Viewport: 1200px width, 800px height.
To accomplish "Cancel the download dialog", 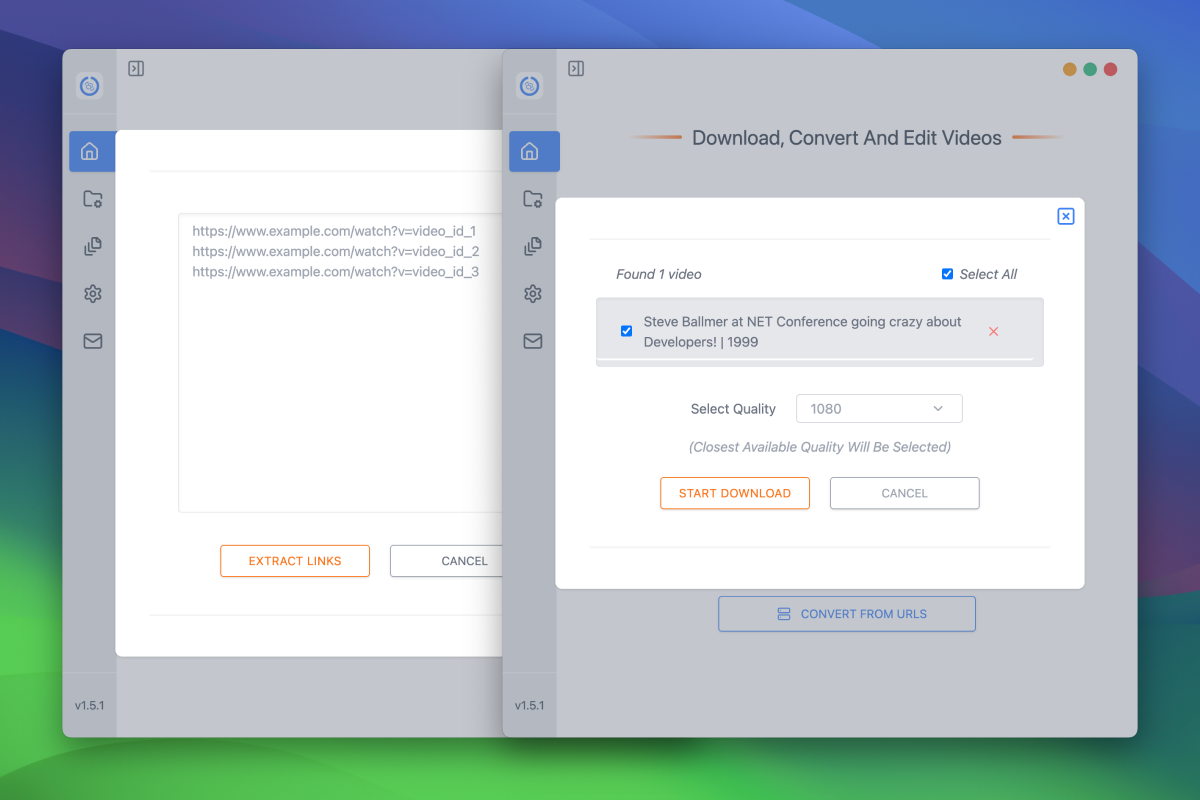I will click(x=904, y=493).
